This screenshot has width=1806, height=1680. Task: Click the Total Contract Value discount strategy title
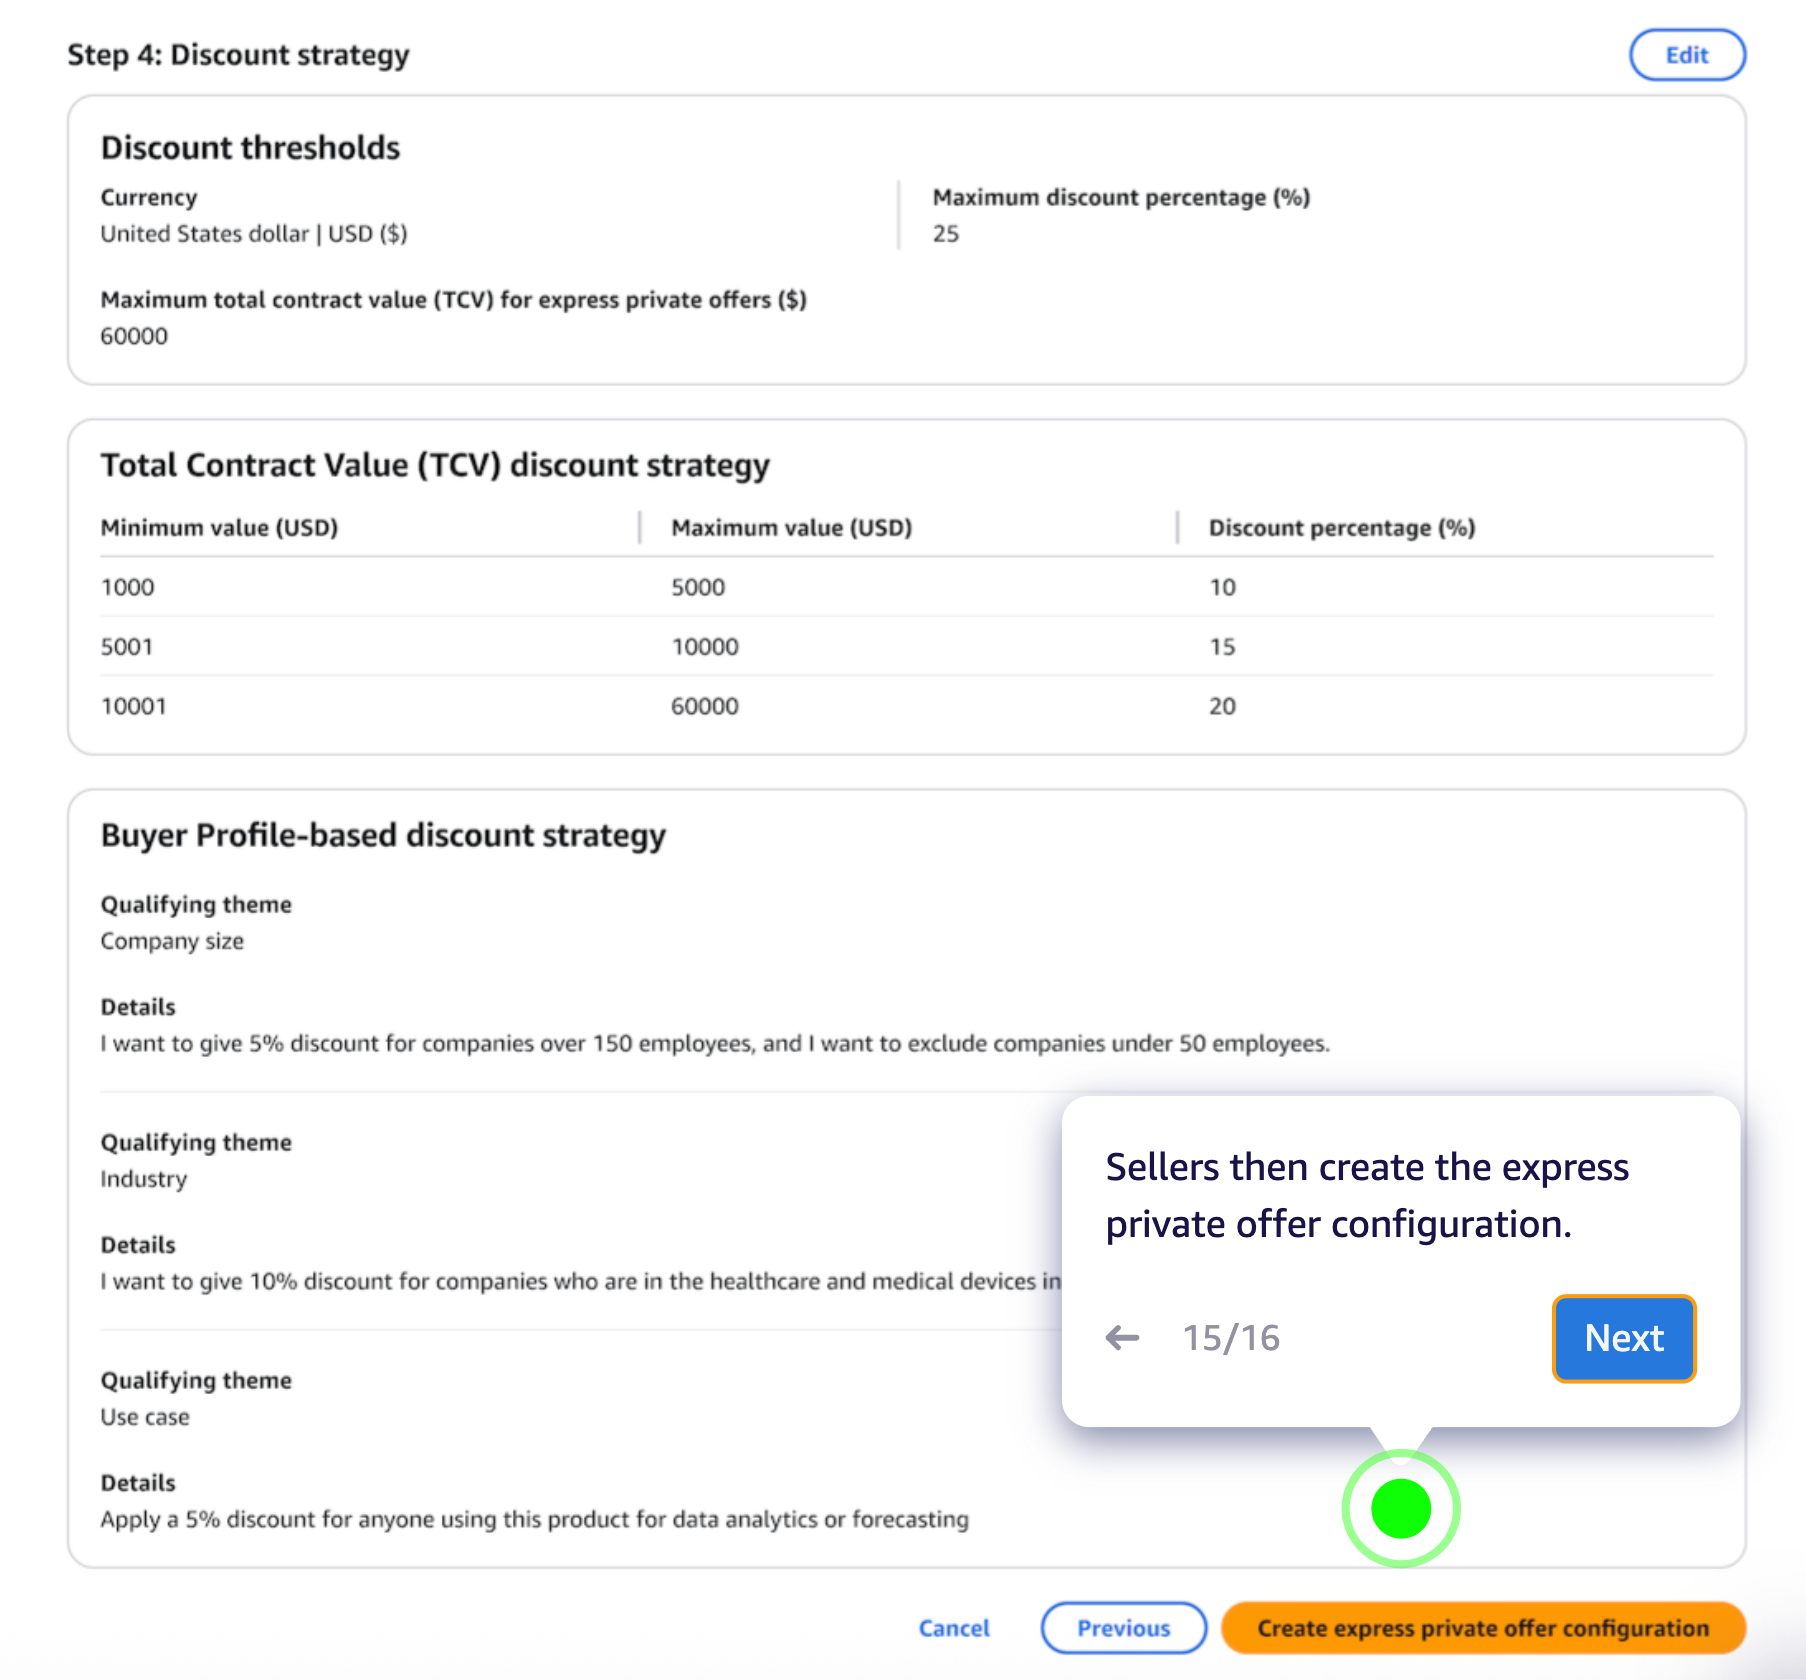coord(435,465)
